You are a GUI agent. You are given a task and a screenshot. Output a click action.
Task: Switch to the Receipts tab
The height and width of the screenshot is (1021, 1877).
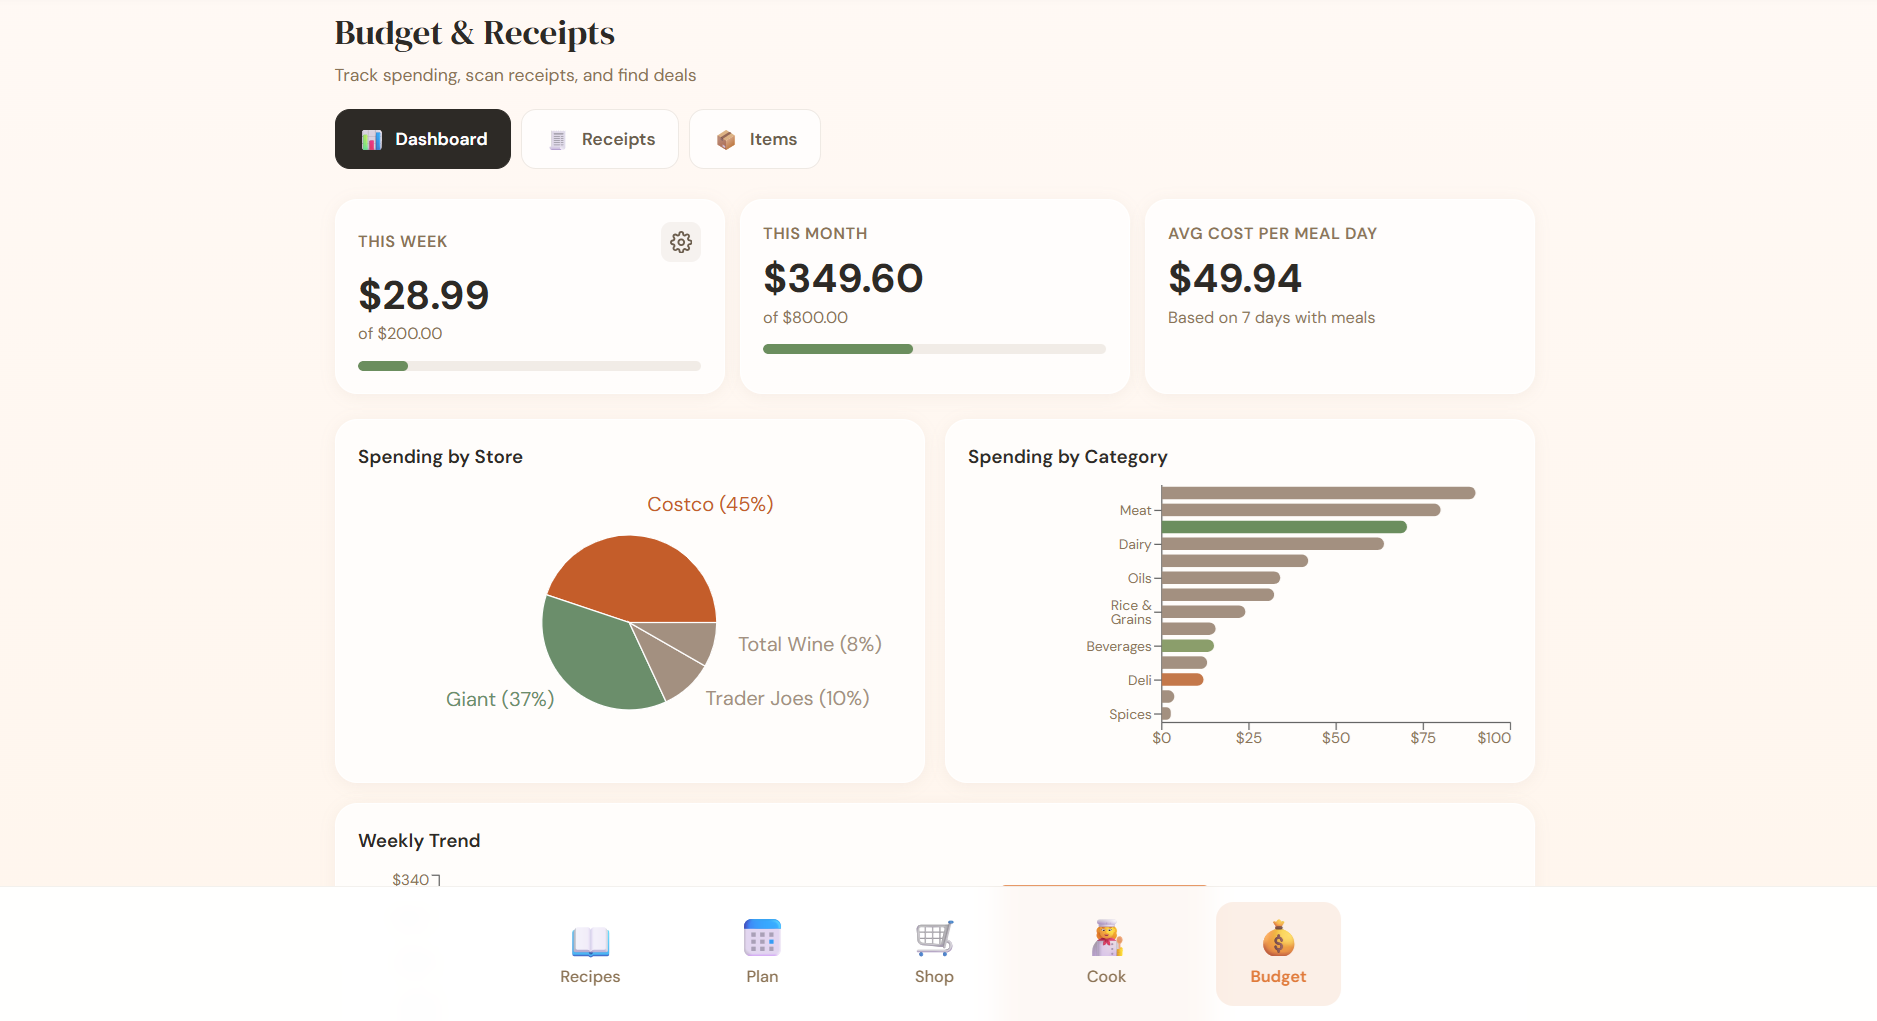[x=600, y=139]
